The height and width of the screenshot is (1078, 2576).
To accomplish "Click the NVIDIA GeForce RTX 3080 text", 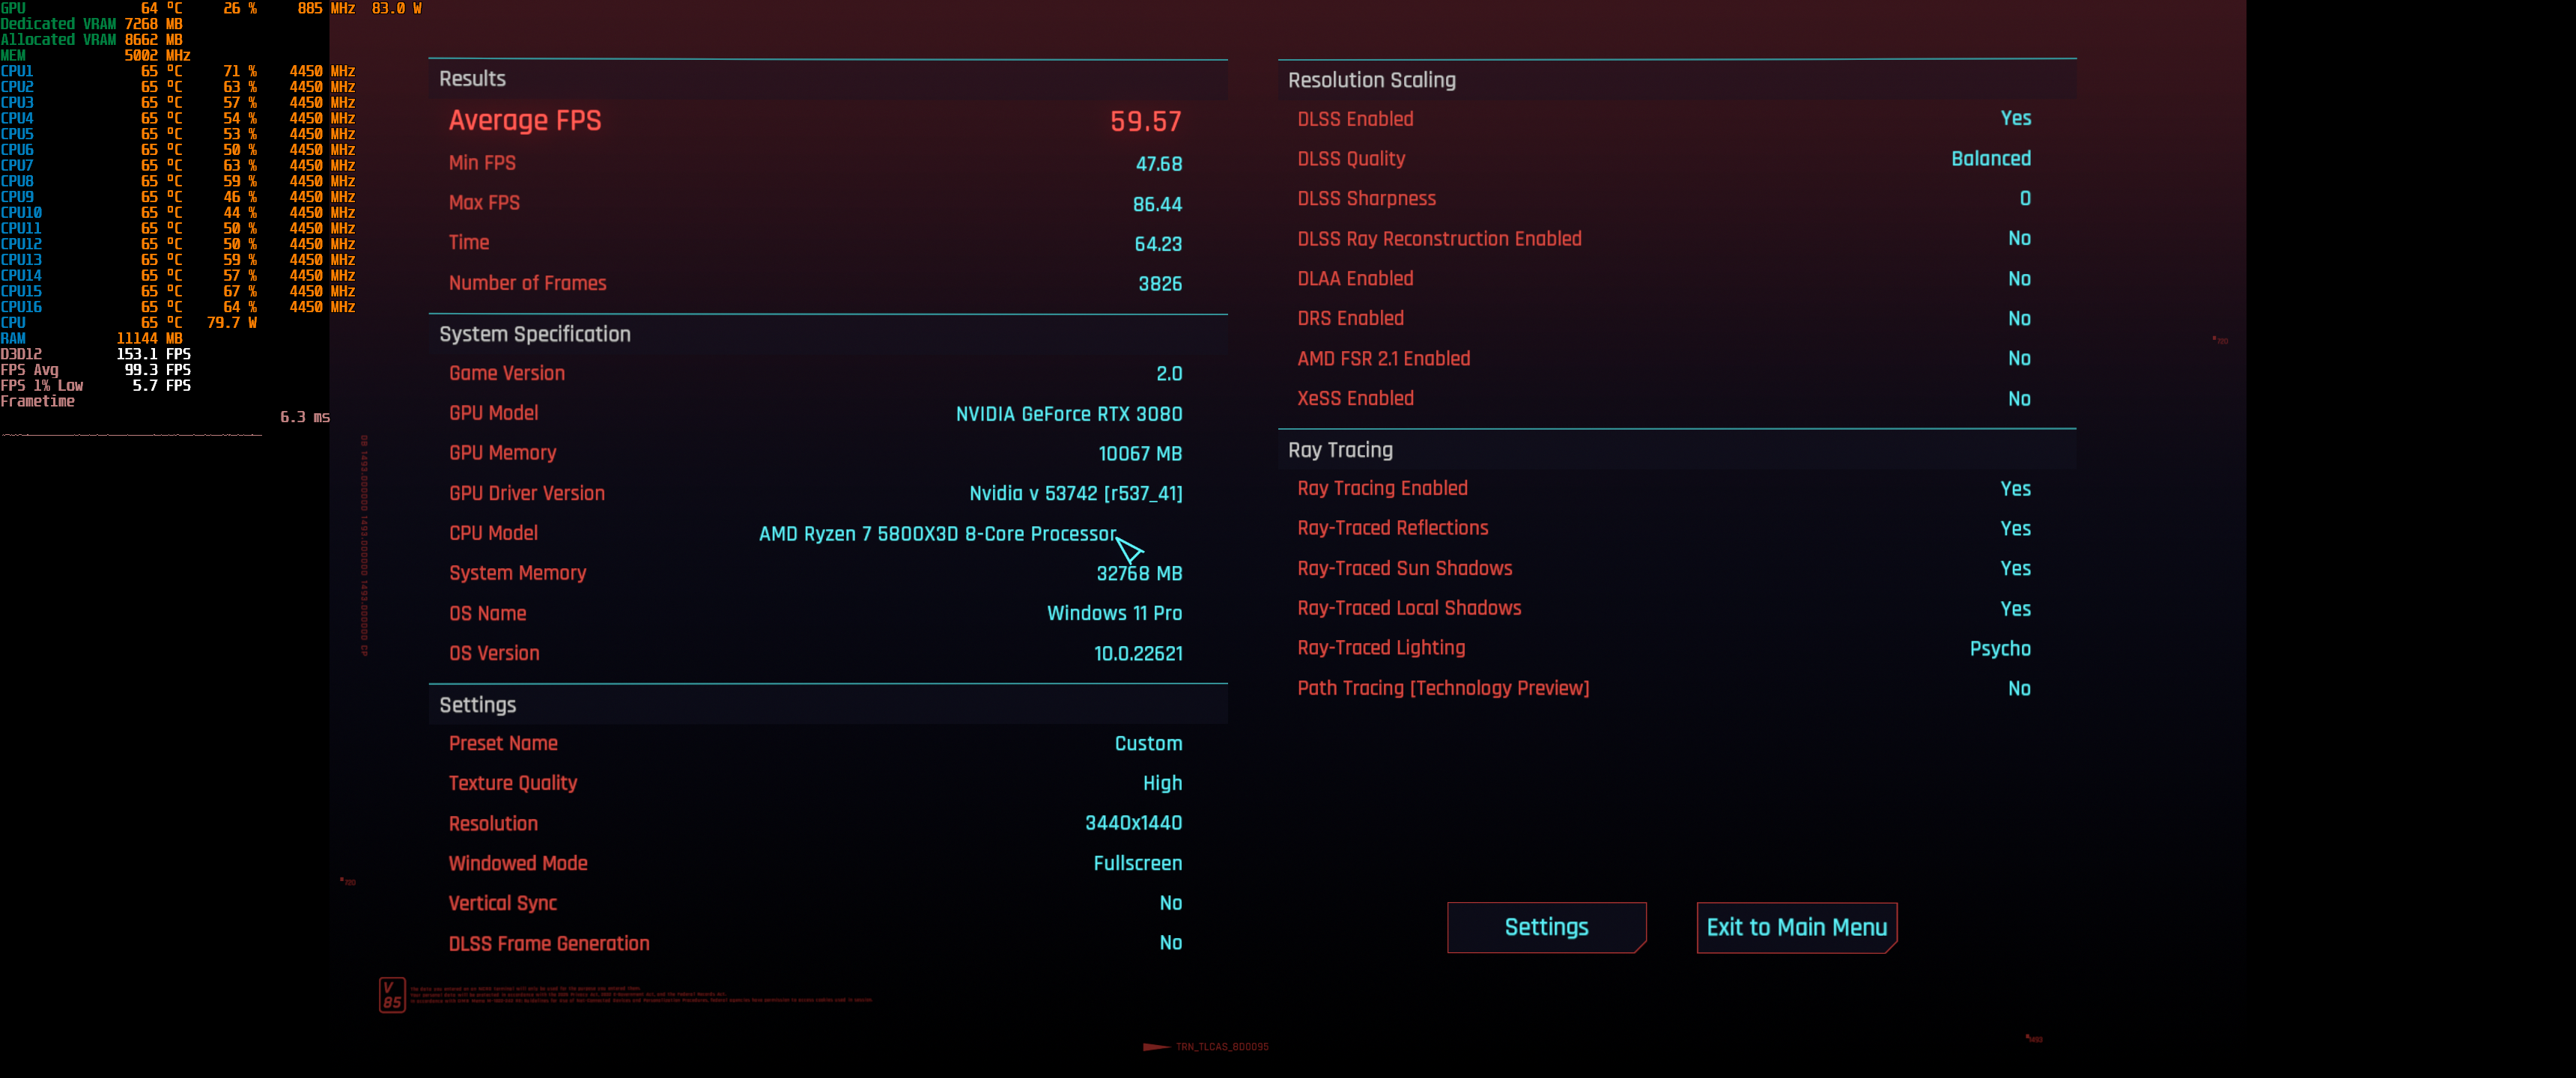I will tap(1068, 413).
